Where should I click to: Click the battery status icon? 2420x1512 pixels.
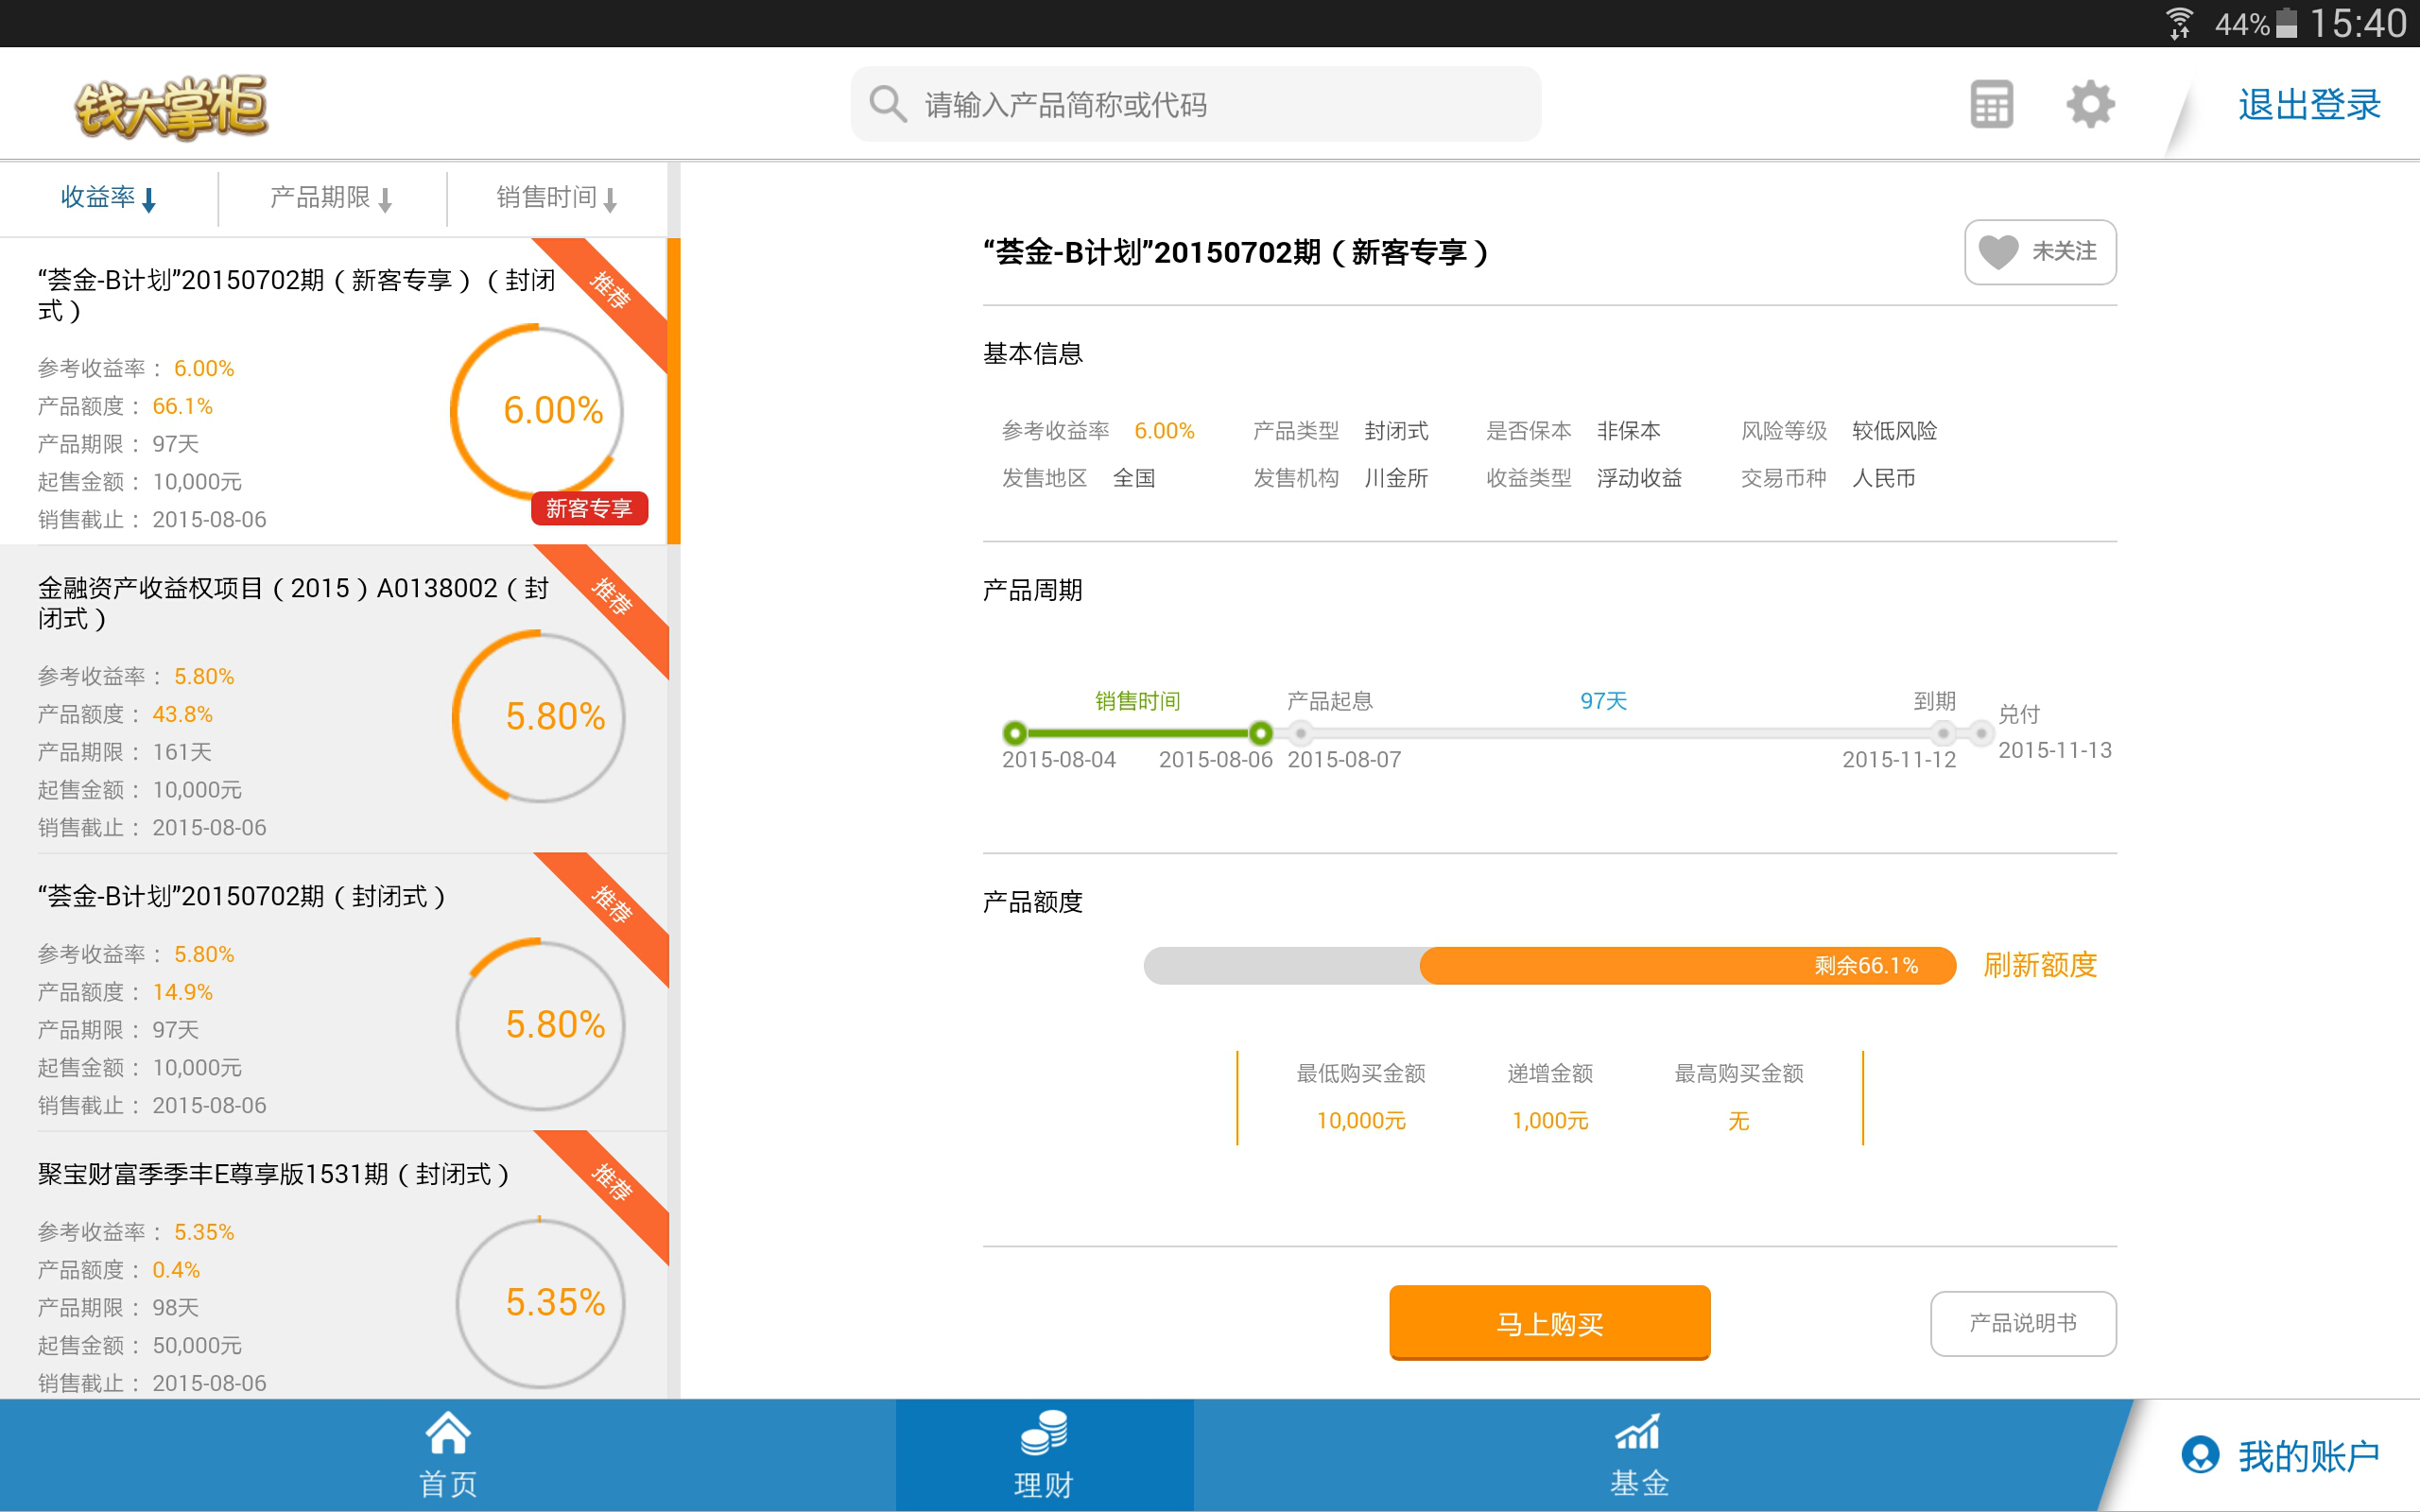click(2286, 23)
